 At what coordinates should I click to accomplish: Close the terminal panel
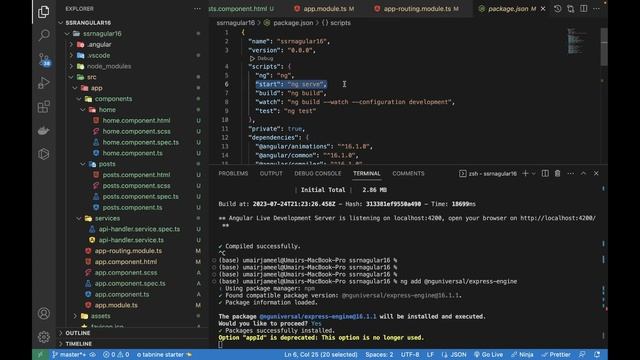pos(596,173)
